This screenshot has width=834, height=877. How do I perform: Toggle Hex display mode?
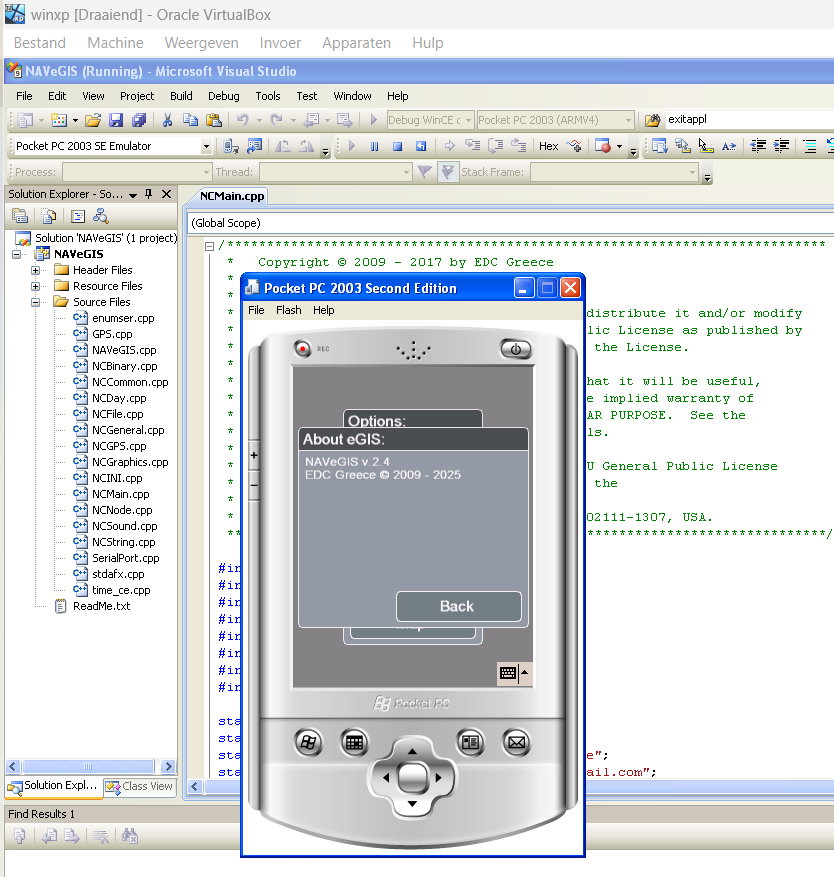548,146
